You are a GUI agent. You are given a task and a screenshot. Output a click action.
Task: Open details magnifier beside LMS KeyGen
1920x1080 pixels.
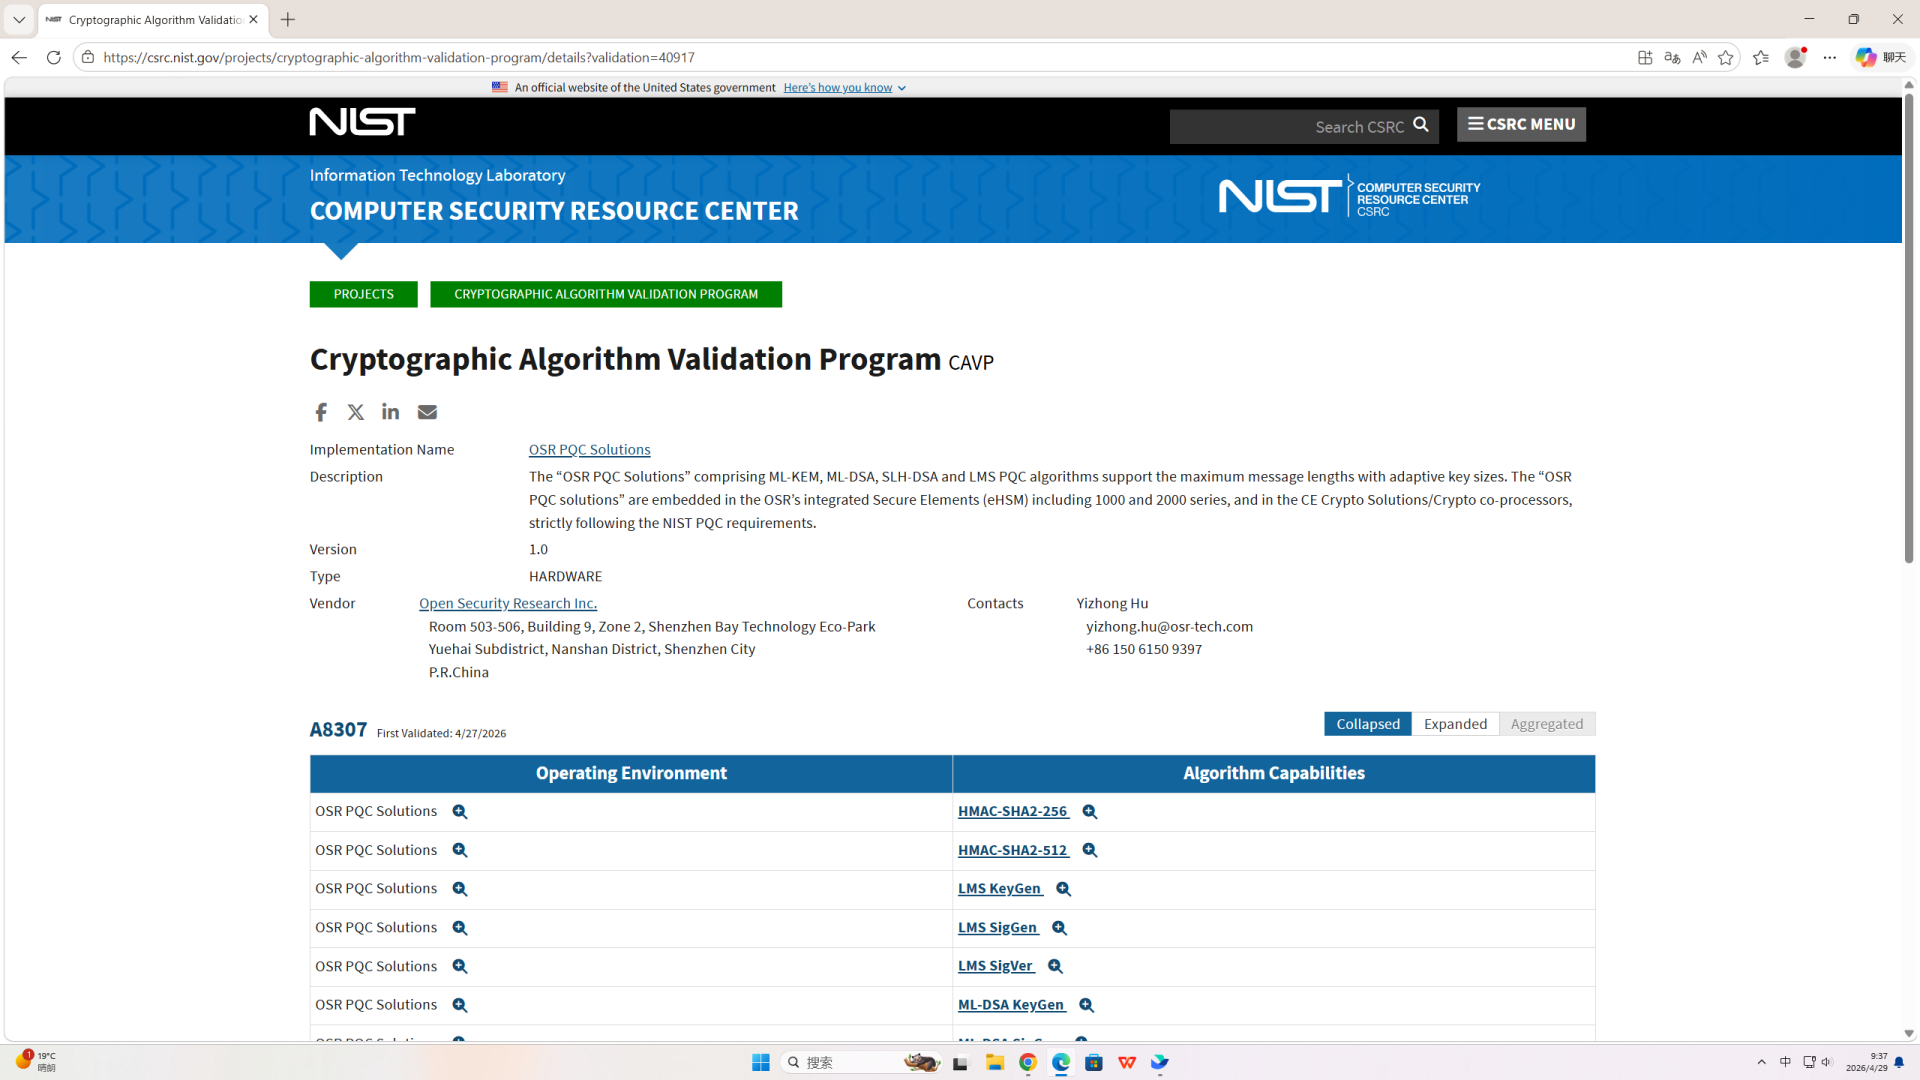[x=1064, y=889]
